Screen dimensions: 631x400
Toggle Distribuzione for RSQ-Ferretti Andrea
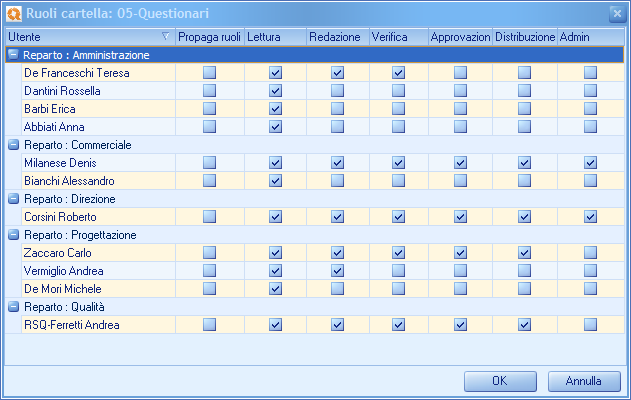(x=524, y=325)
